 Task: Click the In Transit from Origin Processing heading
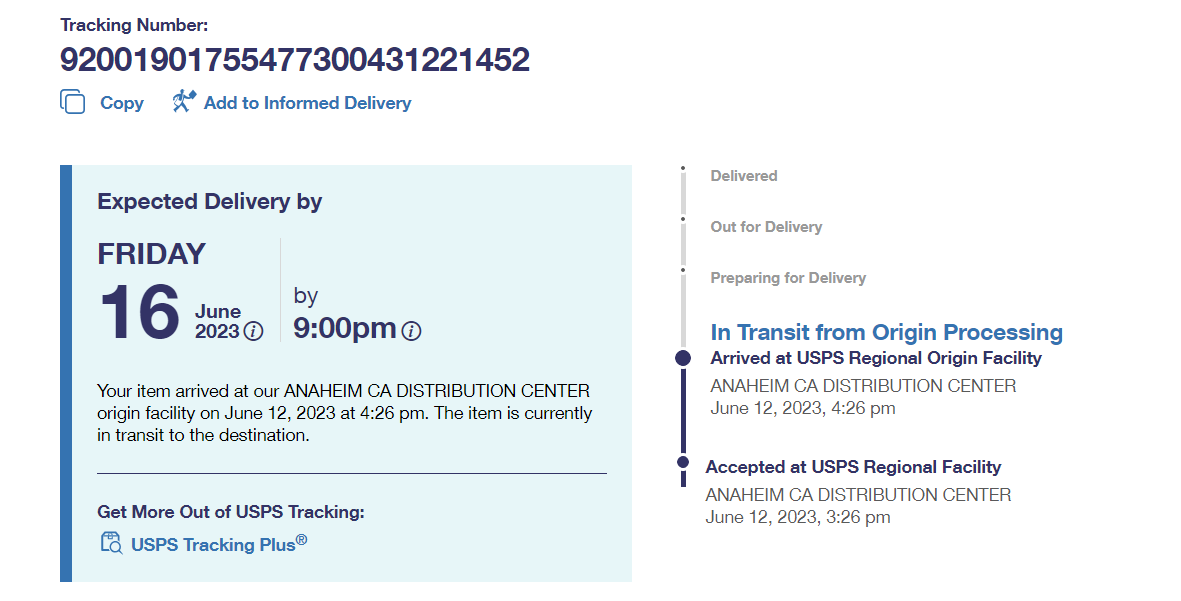[x=886, y=332]
